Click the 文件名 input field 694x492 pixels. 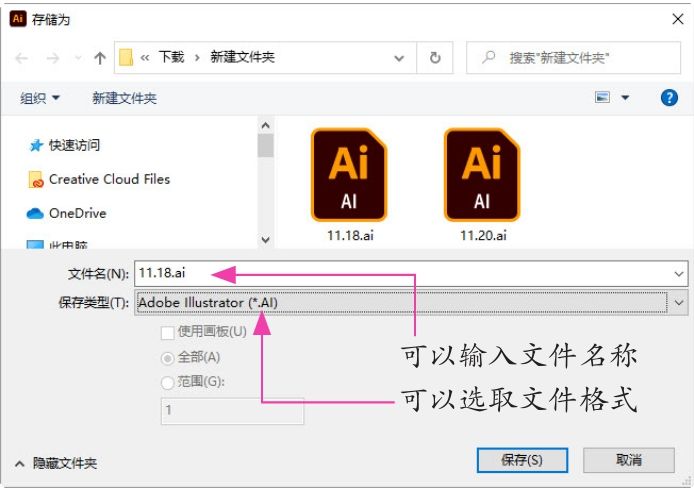pyautogui.click(x=411, y=273)
